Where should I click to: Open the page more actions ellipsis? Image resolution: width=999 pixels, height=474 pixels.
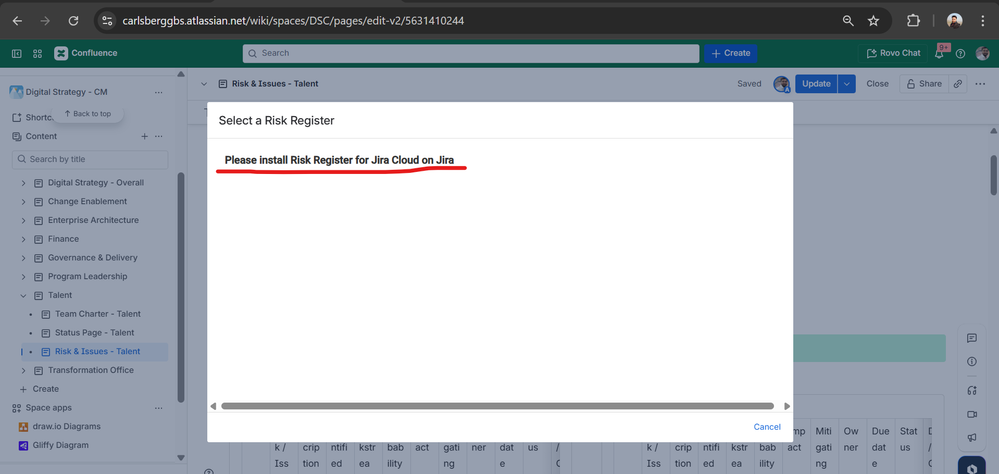(981, 83)
